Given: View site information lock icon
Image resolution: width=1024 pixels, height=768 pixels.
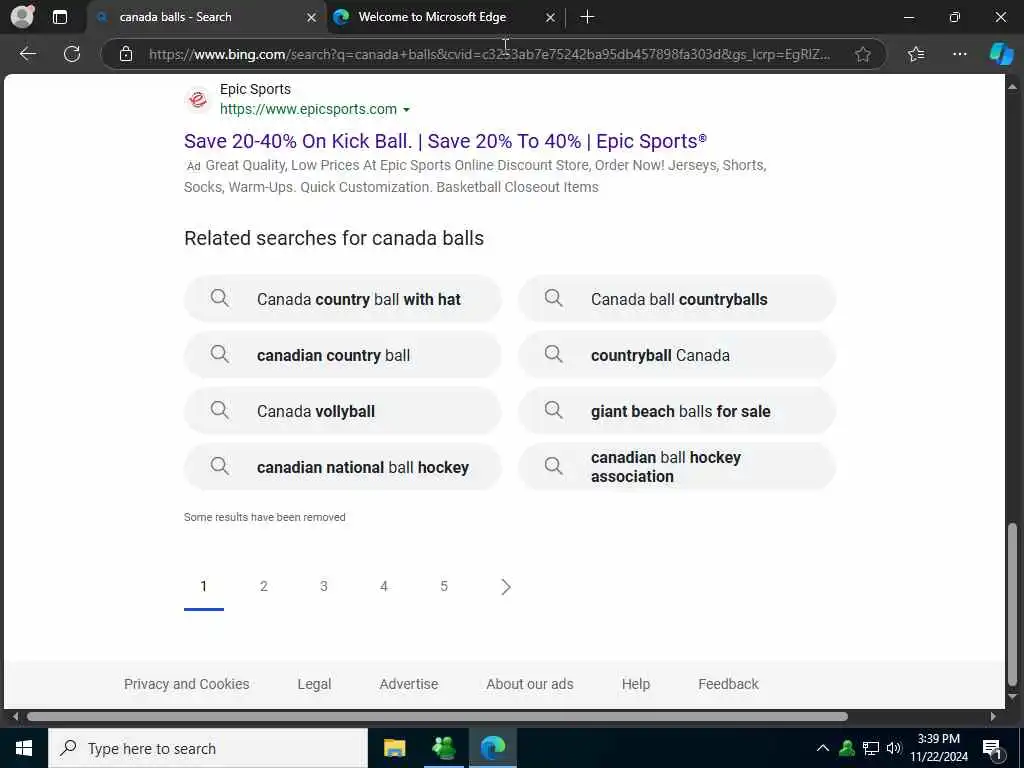Looking at the screenshot, I should tap(126, 54).
